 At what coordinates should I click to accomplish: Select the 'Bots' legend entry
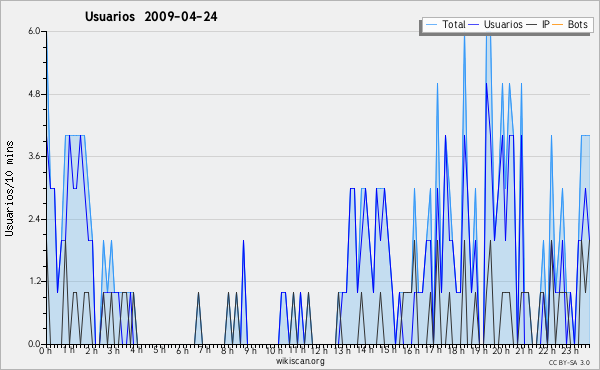pos(577,24)
